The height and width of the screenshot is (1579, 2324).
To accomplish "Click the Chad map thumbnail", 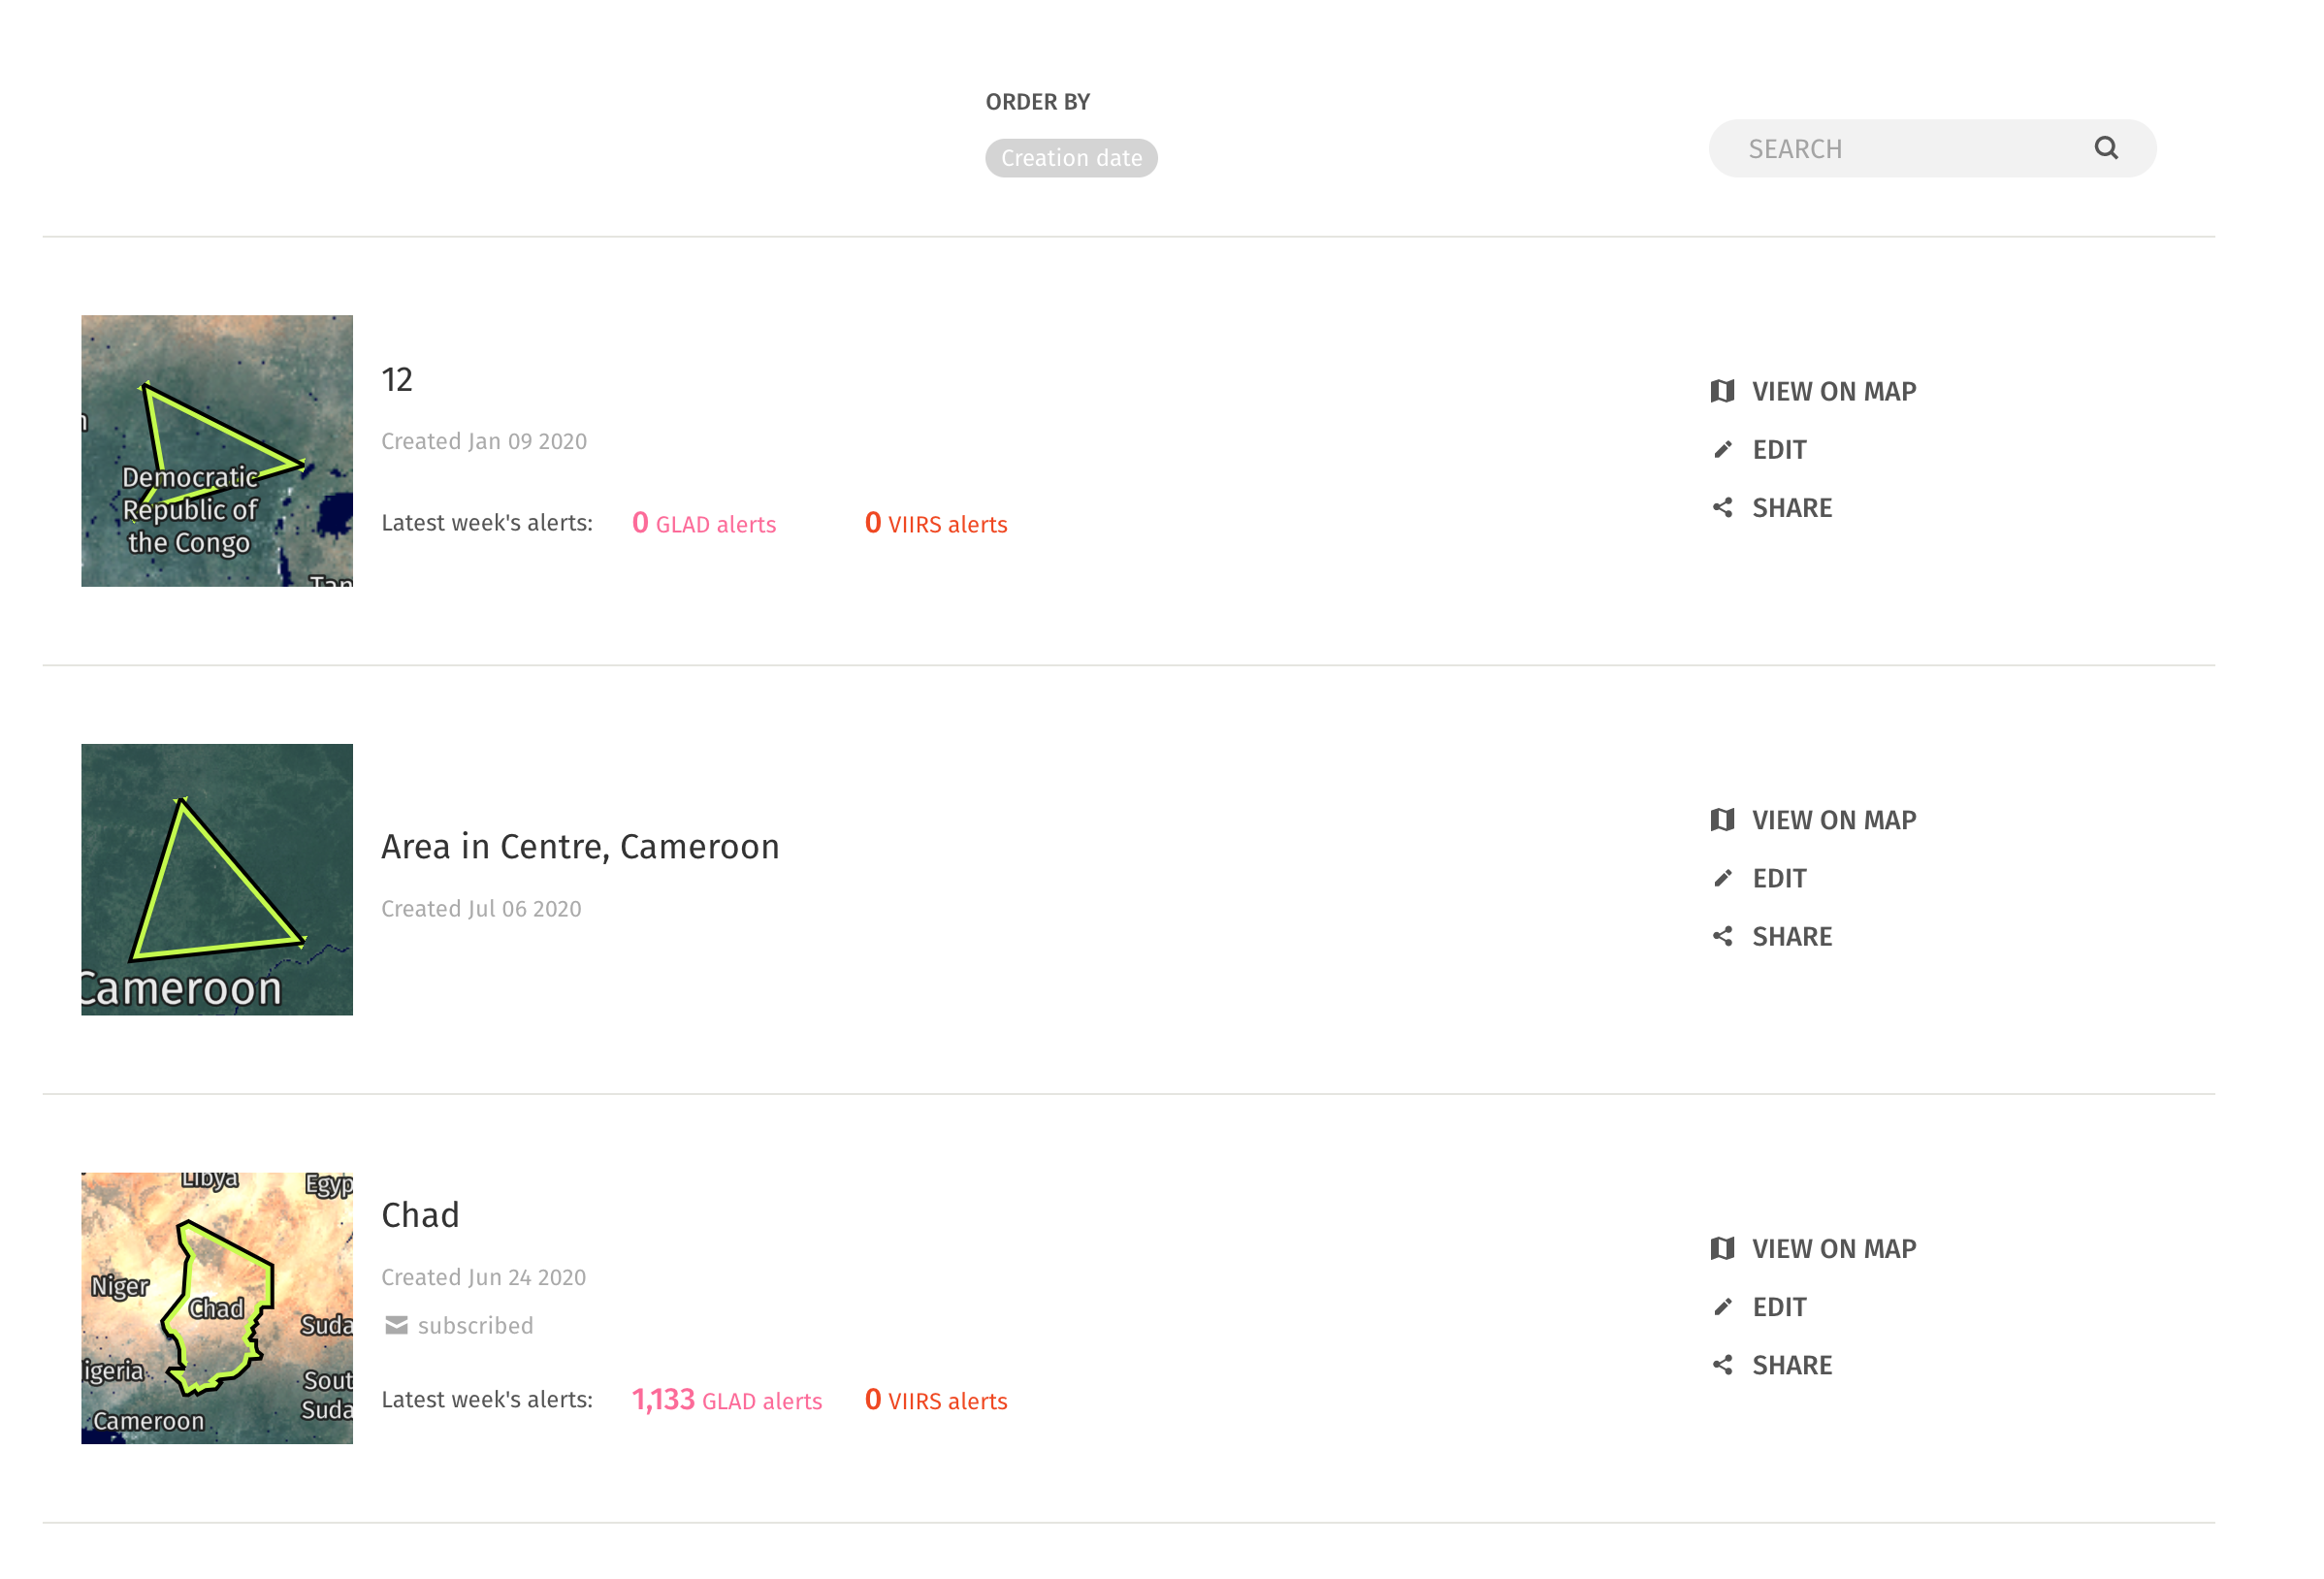I will (x=216, y=1308).
